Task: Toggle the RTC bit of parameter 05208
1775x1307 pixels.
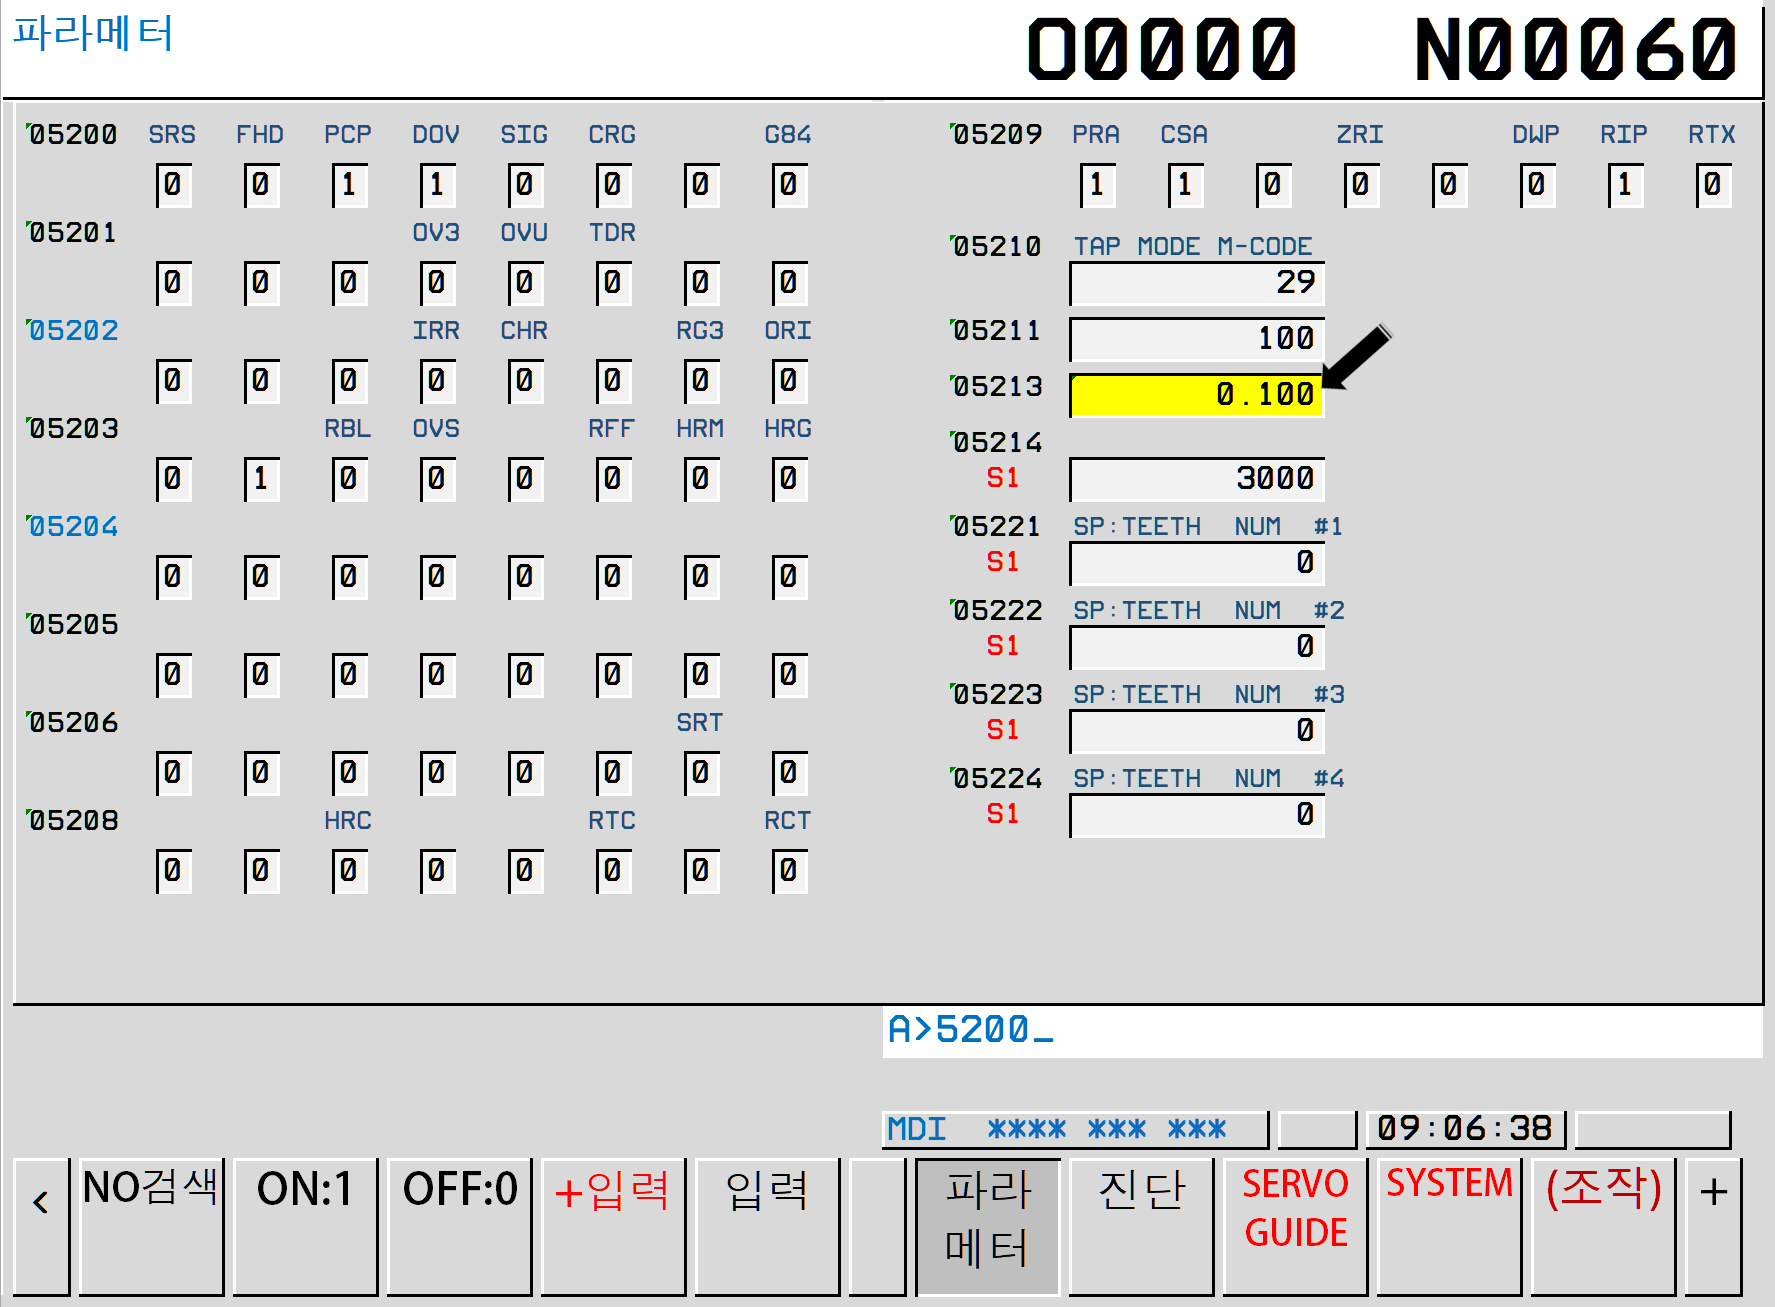Action: (613, 871)
